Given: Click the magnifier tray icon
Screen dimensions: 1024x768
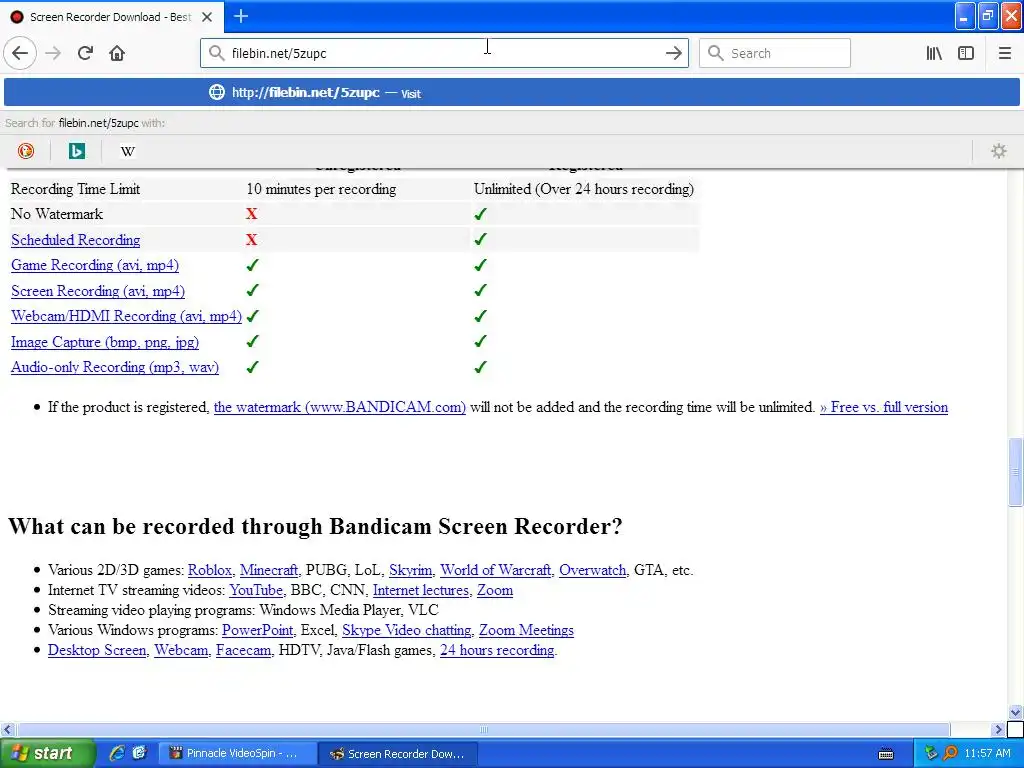Looking at the screenshot, I should (x=950, y=753).
